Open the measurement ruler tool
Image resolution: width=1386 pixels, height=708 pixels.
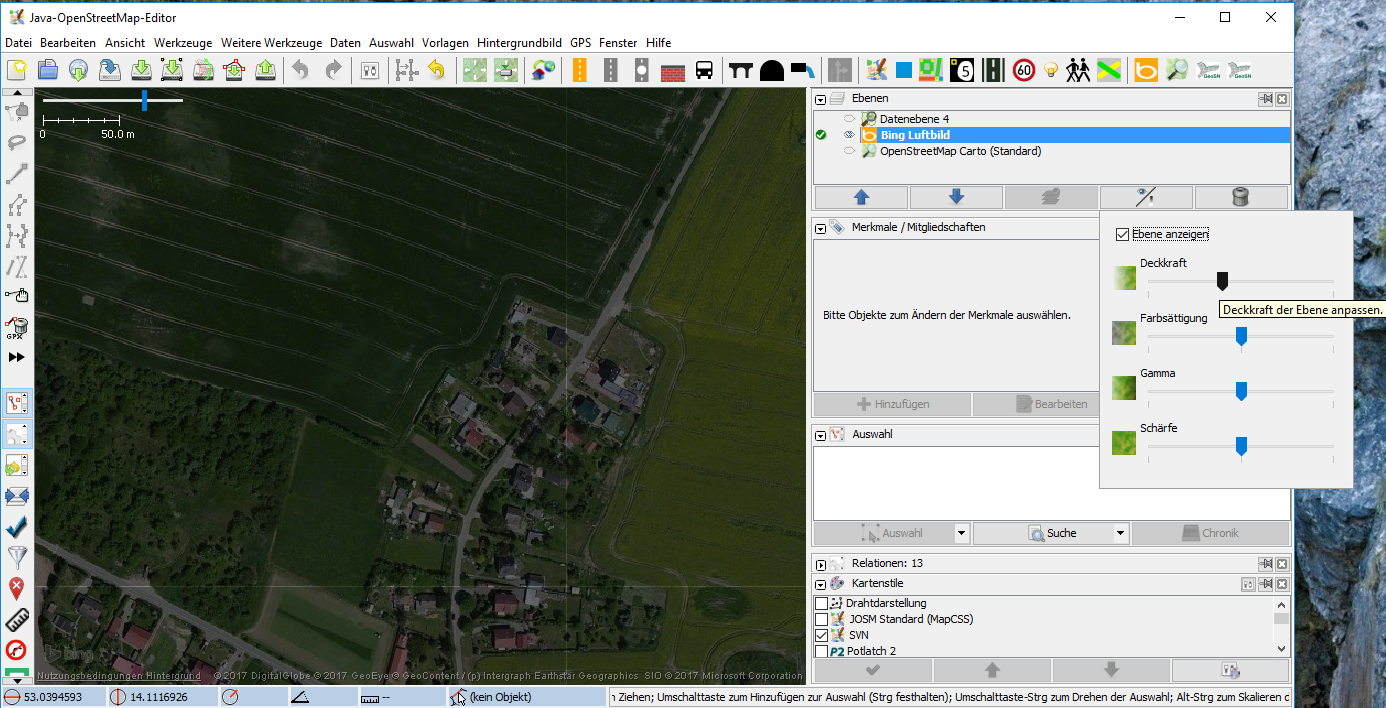click(x=17, y=618)
